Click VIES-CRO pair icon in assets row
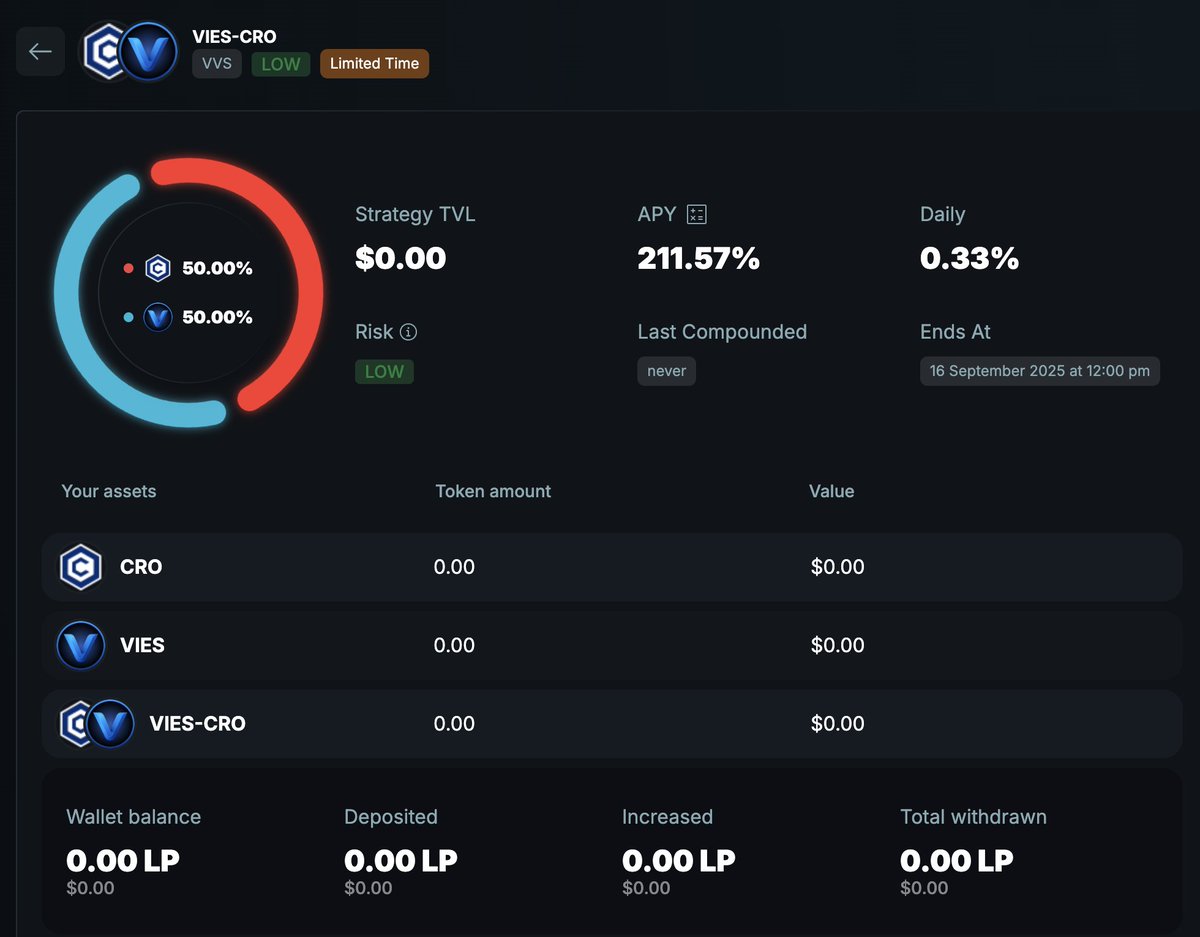The width and height of the screenshot is (1200, 937). coord(97,724)
